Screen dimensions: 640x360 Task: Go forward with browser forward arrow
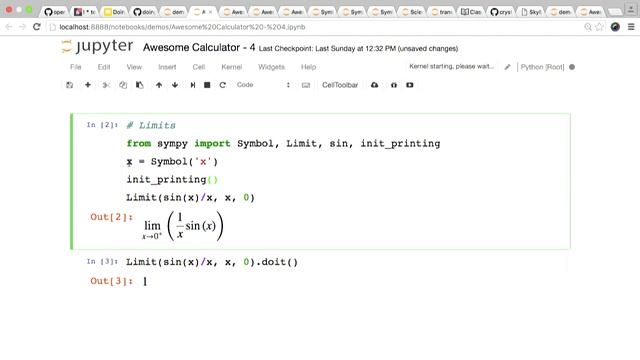pyautogui.click(x=22, y=27)
